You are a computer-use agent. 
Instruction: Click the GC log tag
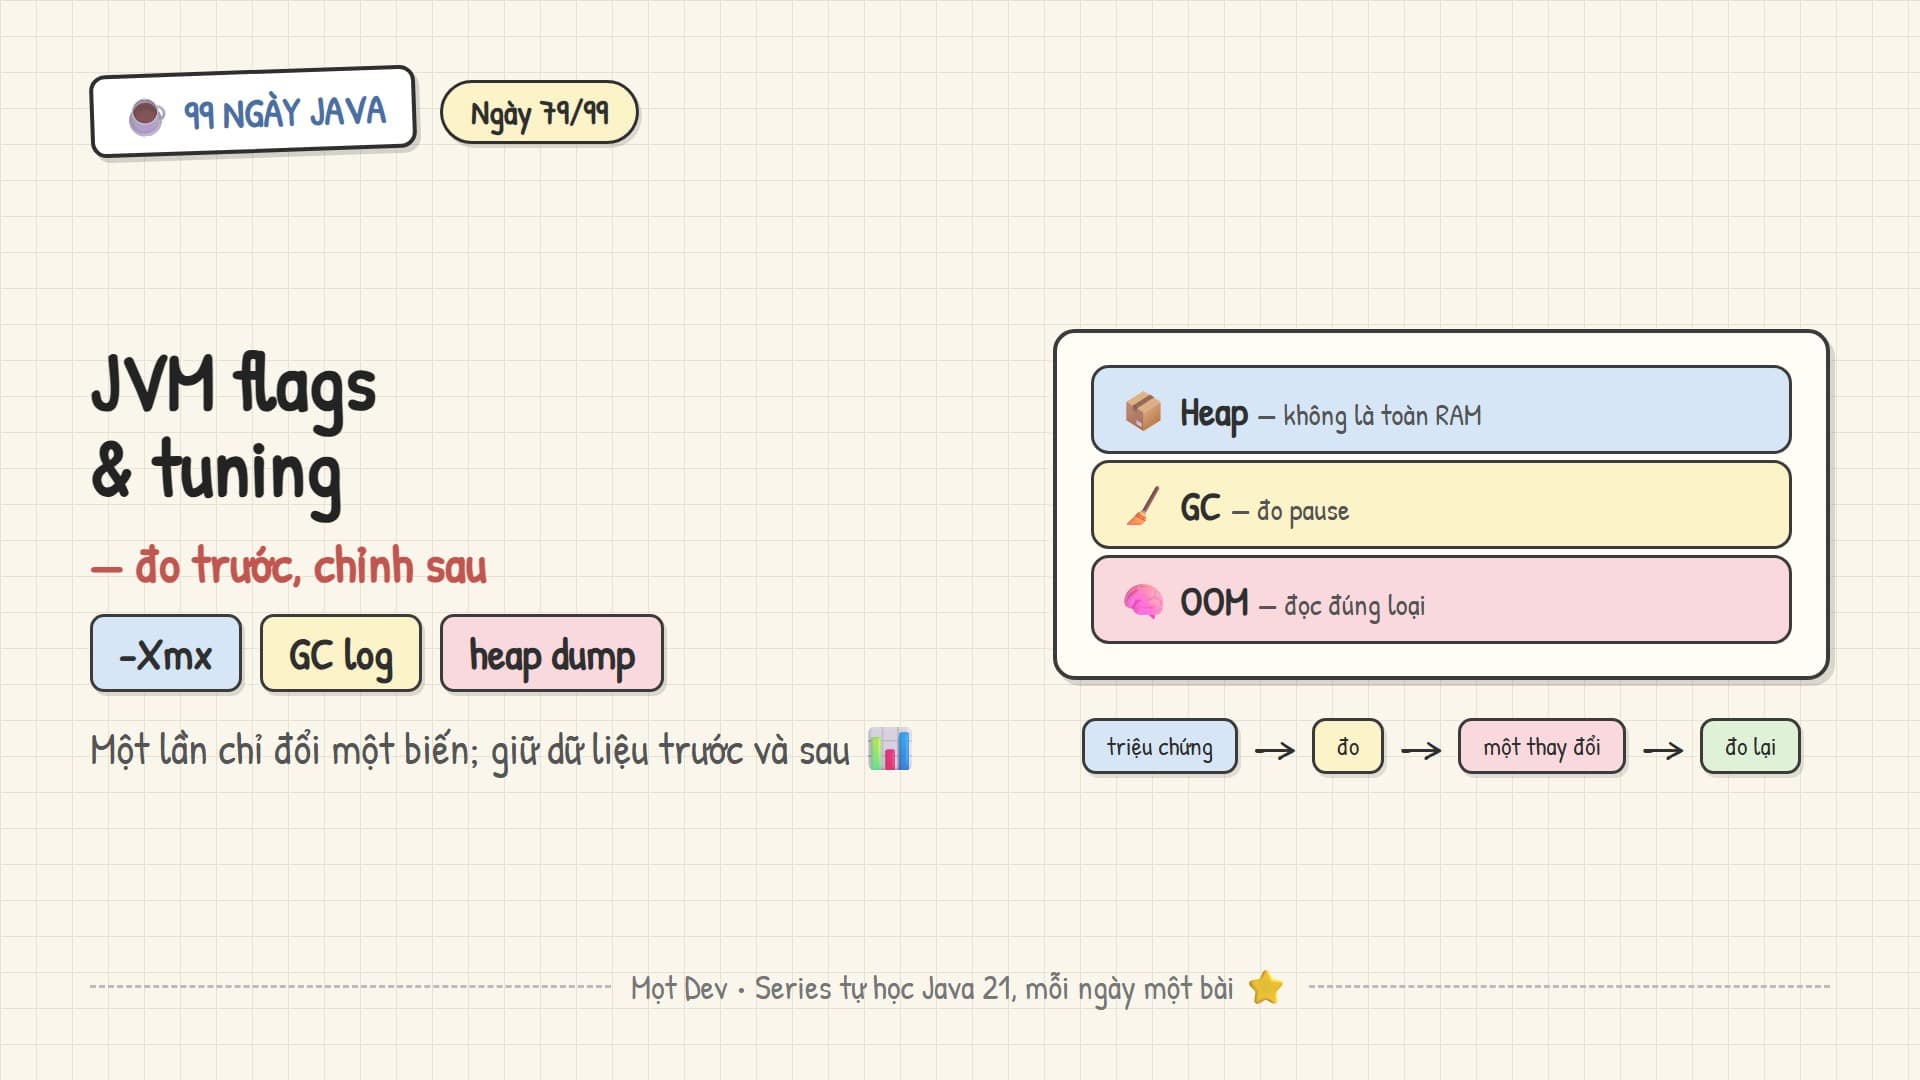coord(341,654)
